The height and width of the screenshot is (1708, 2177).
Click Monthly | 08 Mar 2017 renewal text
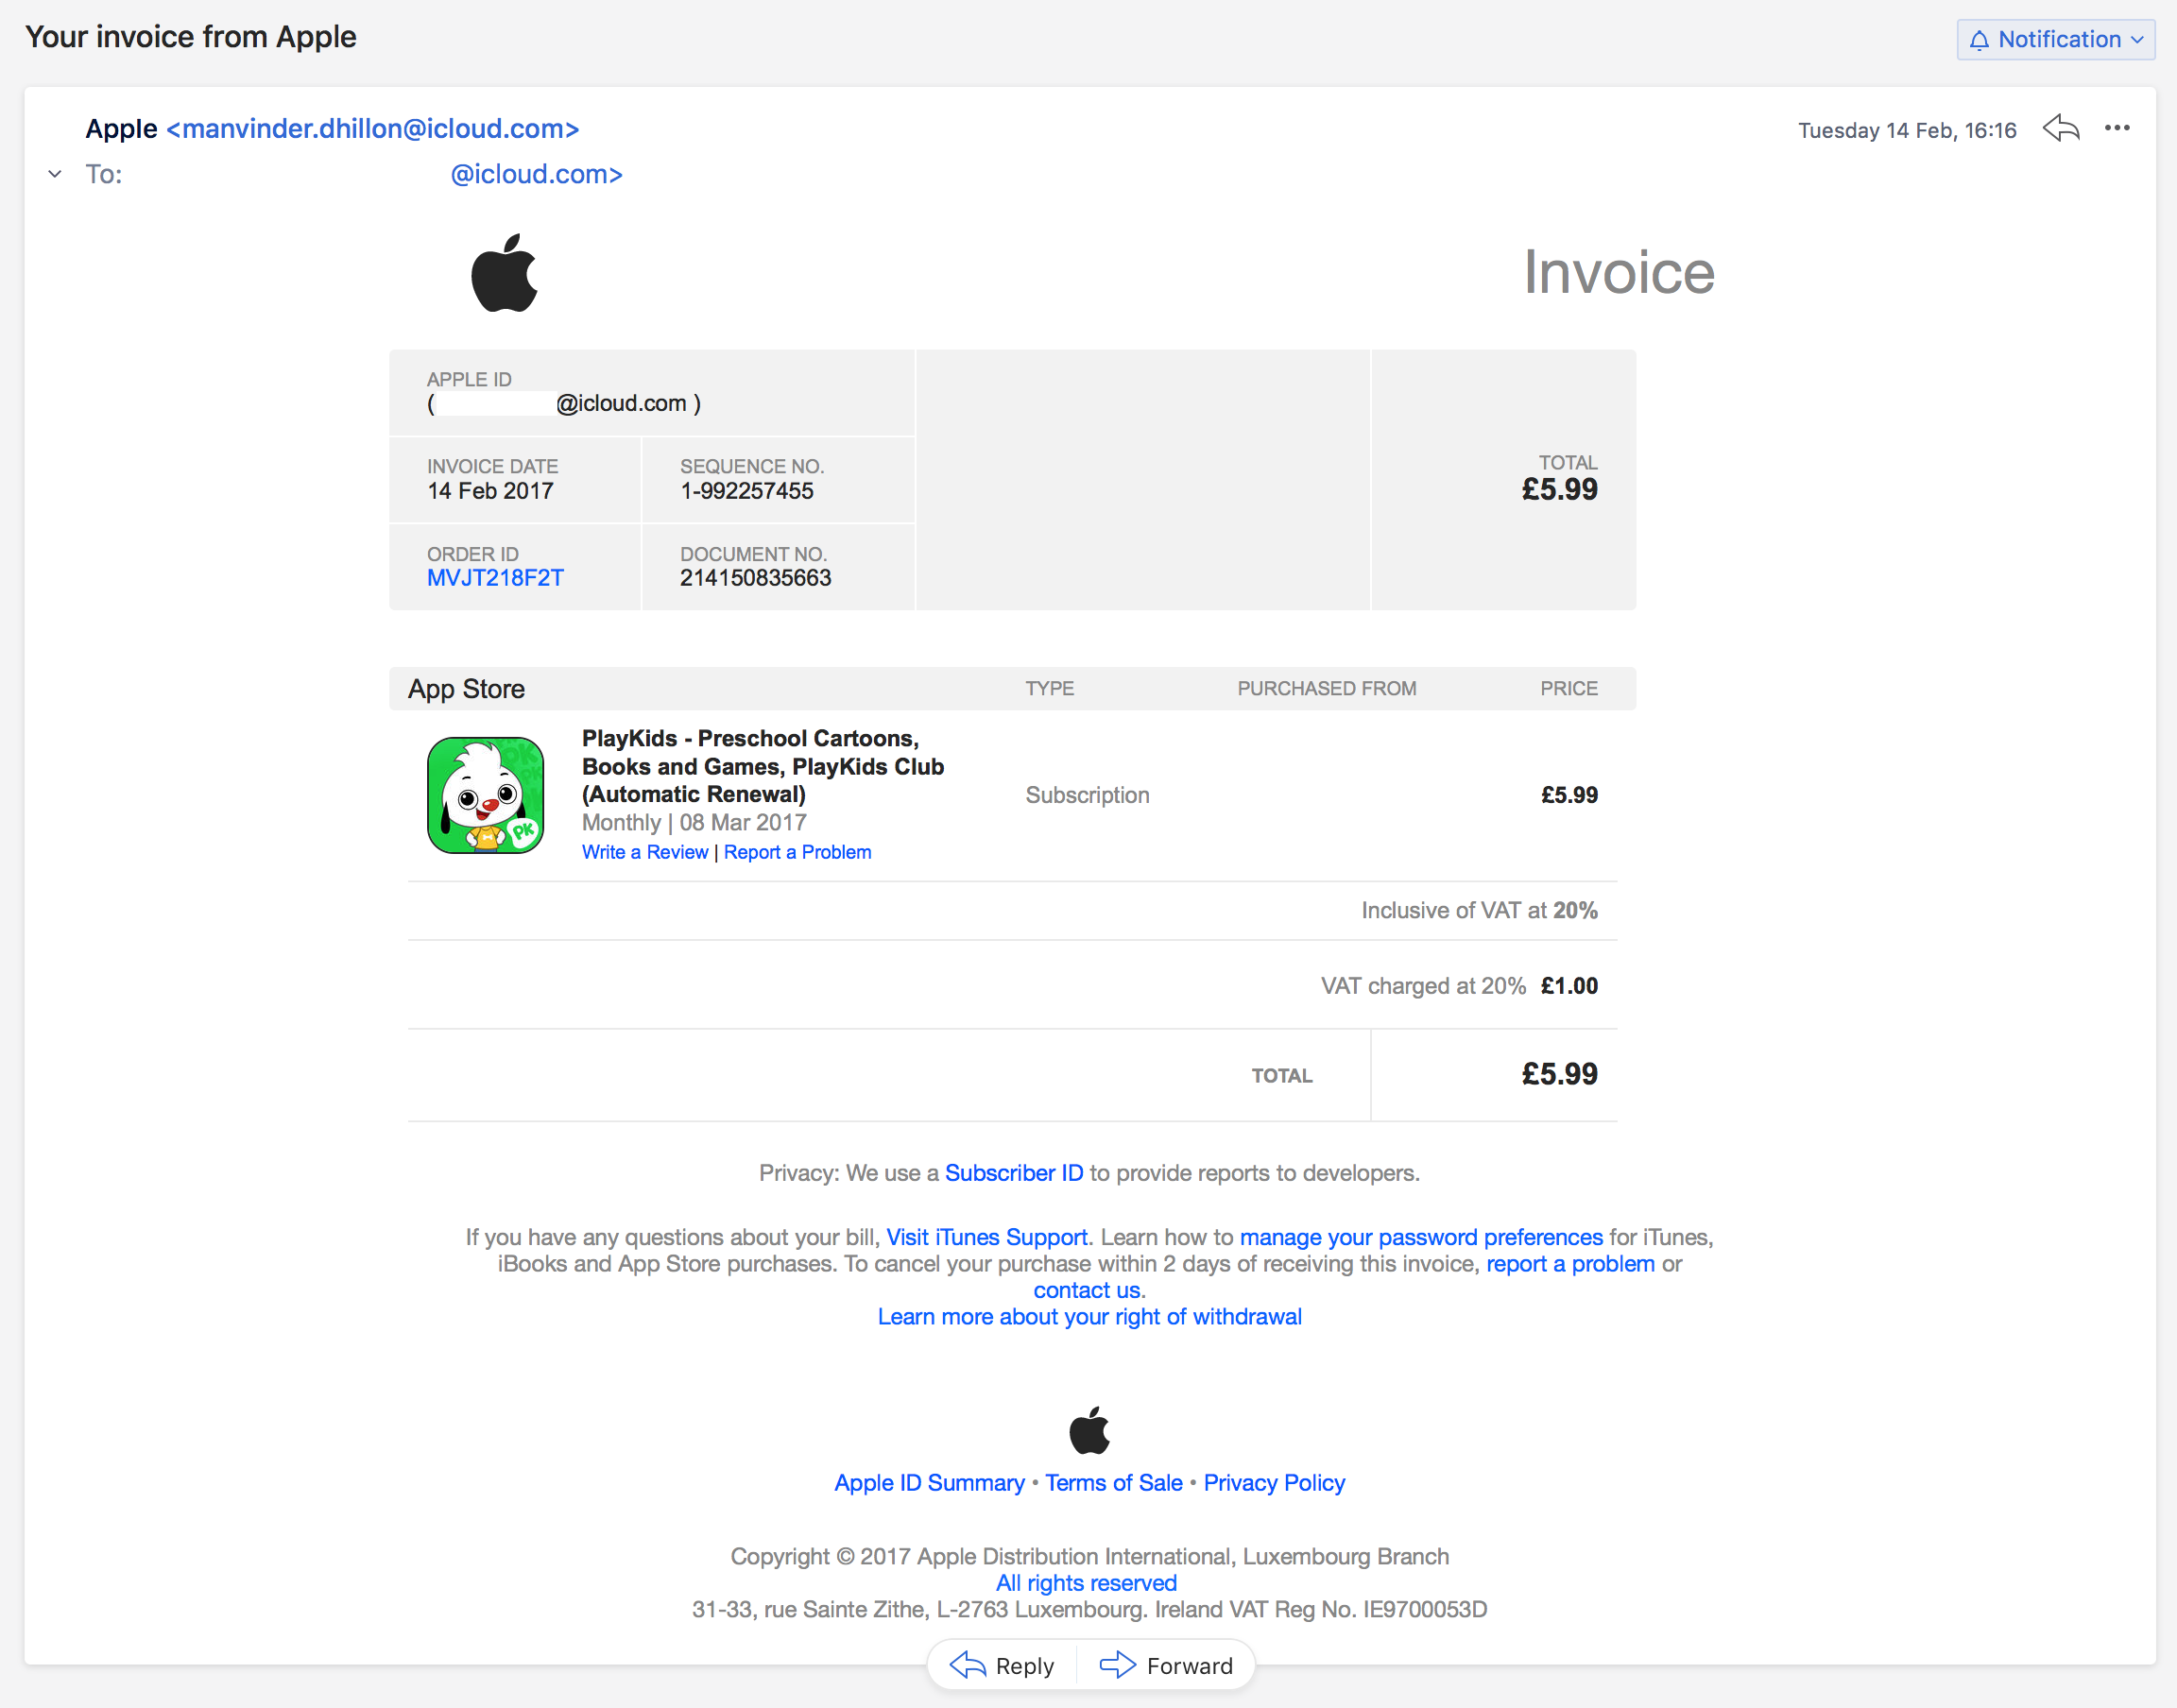point(694,822)
